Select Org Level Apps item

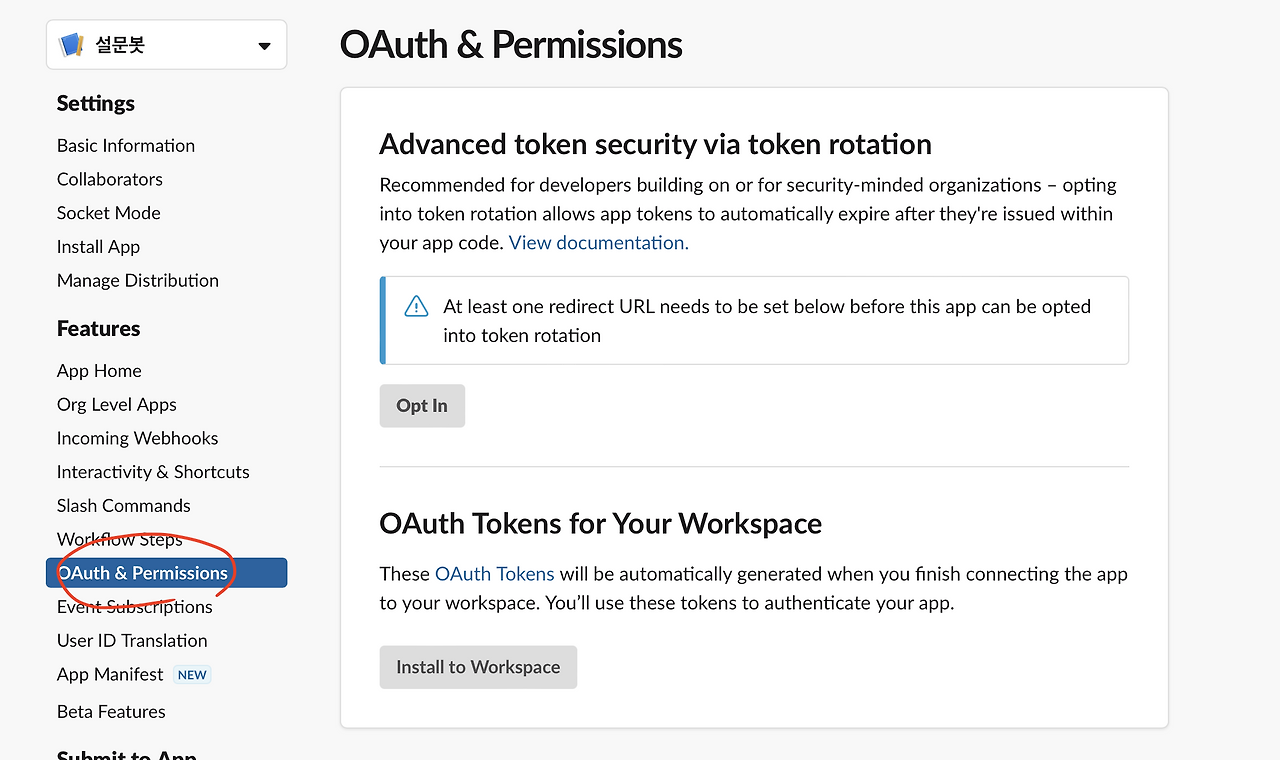(117, 405)
